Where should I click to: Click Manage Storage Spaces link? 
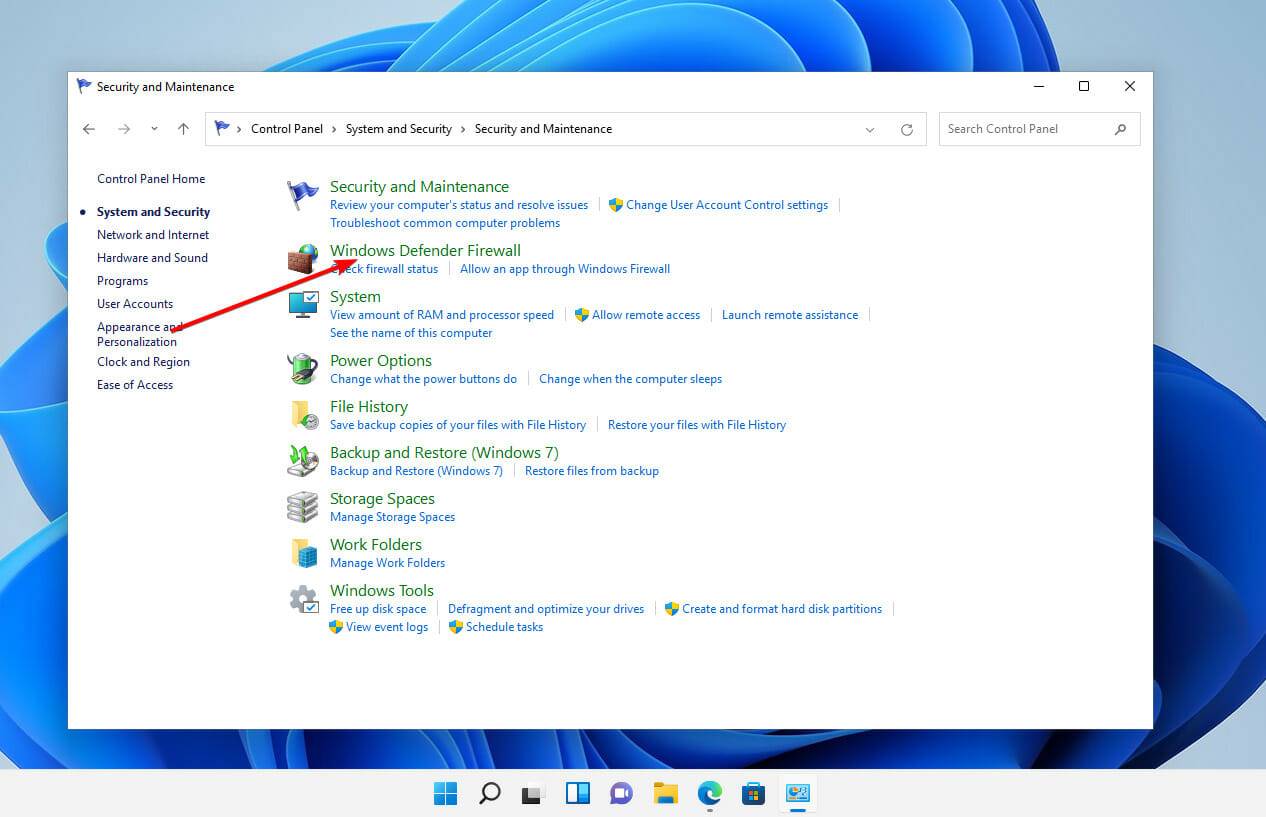392,517
